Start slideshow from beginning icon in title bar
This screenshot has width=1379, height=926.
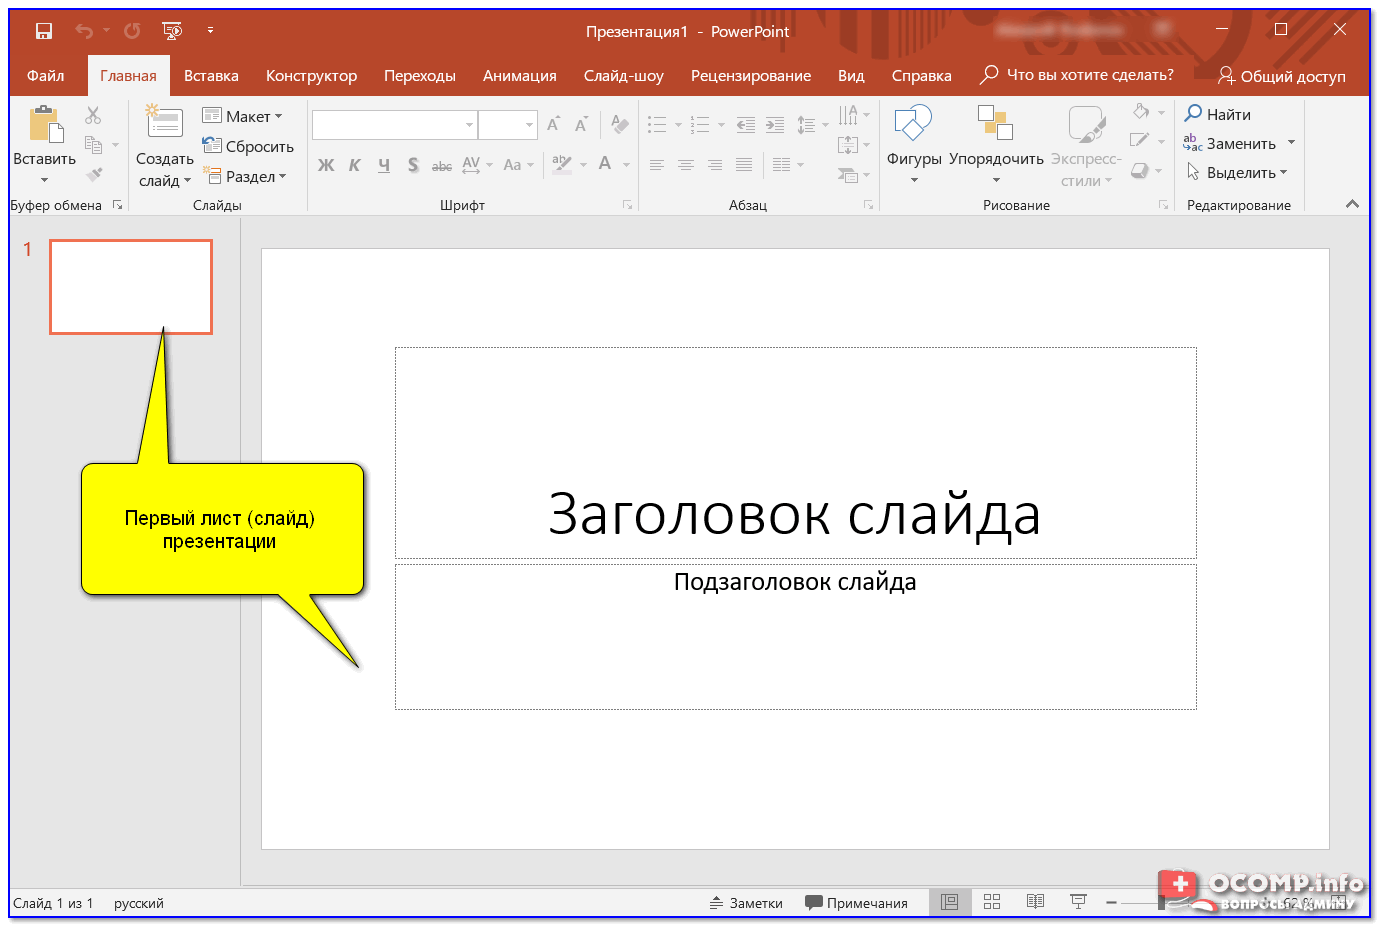[172, 31]
